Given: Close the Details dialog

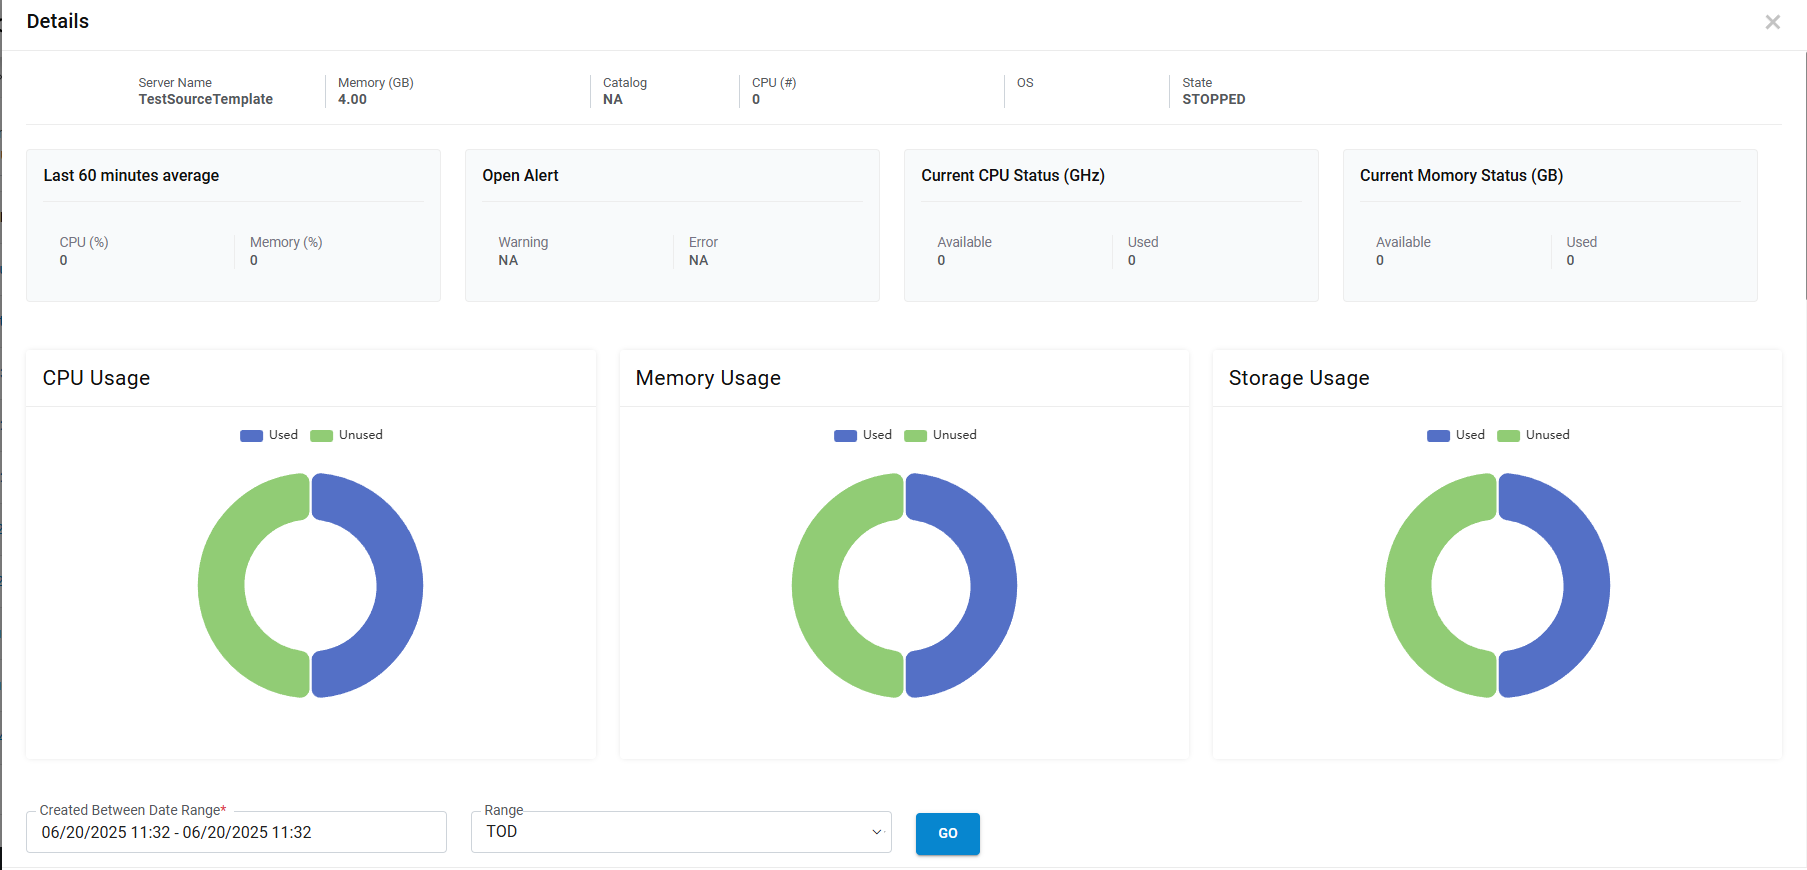Looking at the screenshot, I should point(1772,22).
